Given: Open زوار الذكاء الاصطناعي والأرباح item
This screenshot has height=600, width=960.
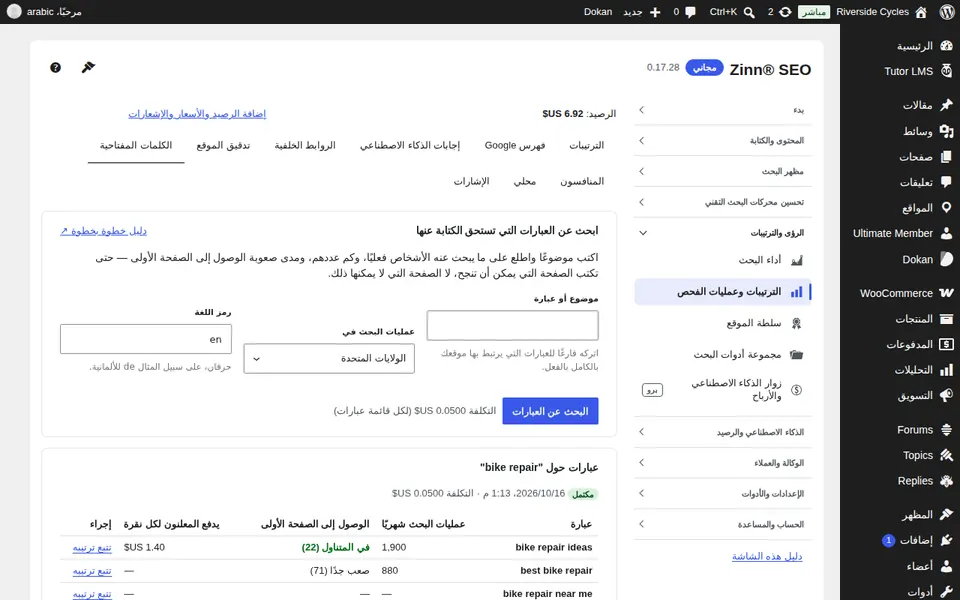Looking at the screenshot, I should coord(723,389).
